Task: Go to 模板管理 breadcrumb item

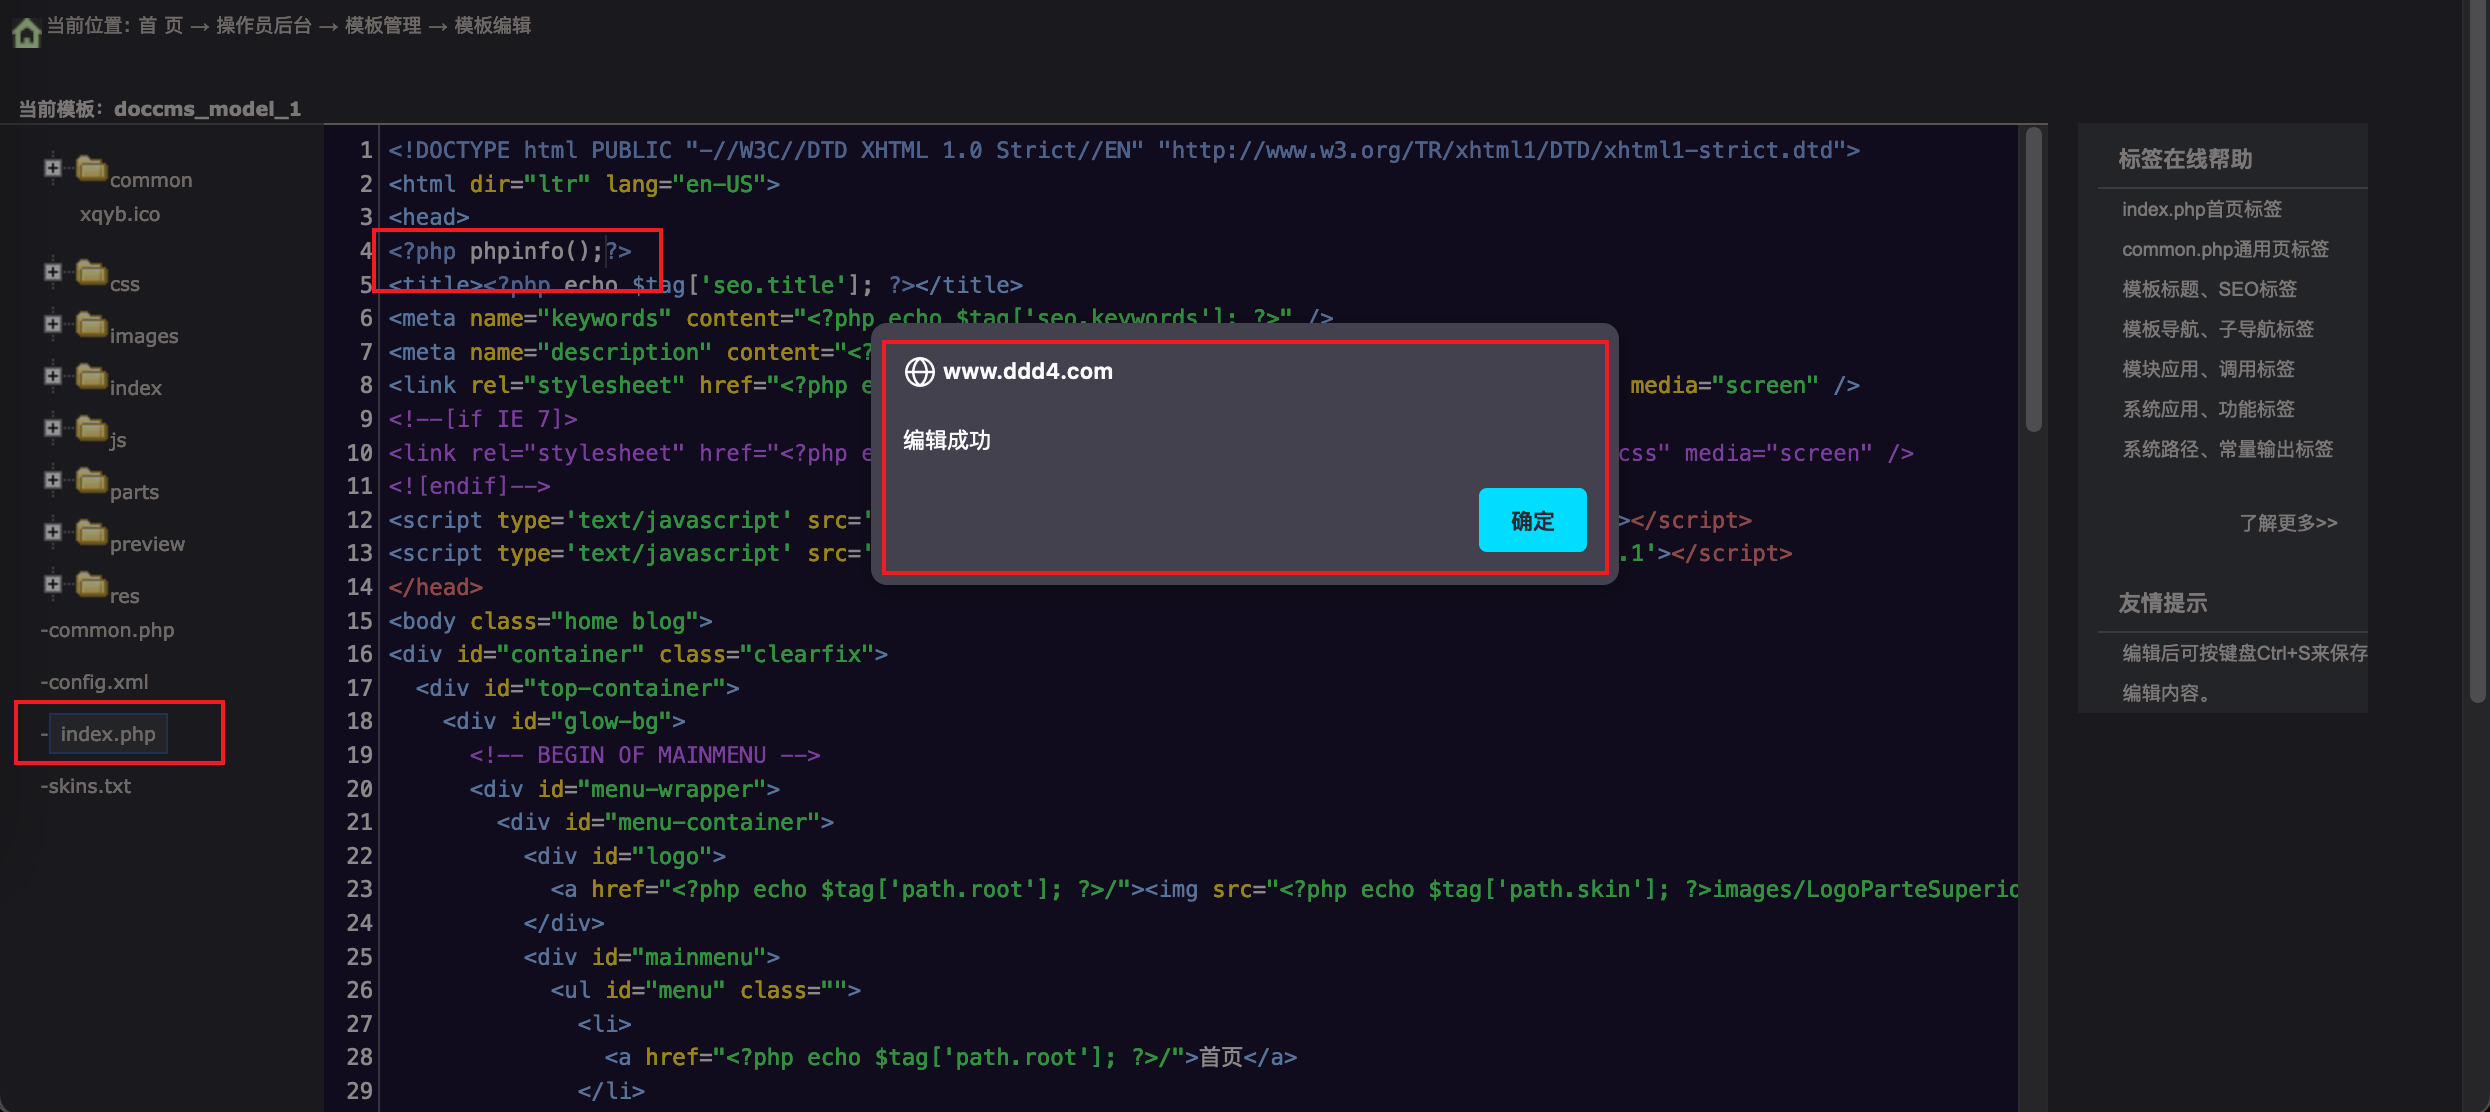Action: (383, 25)
